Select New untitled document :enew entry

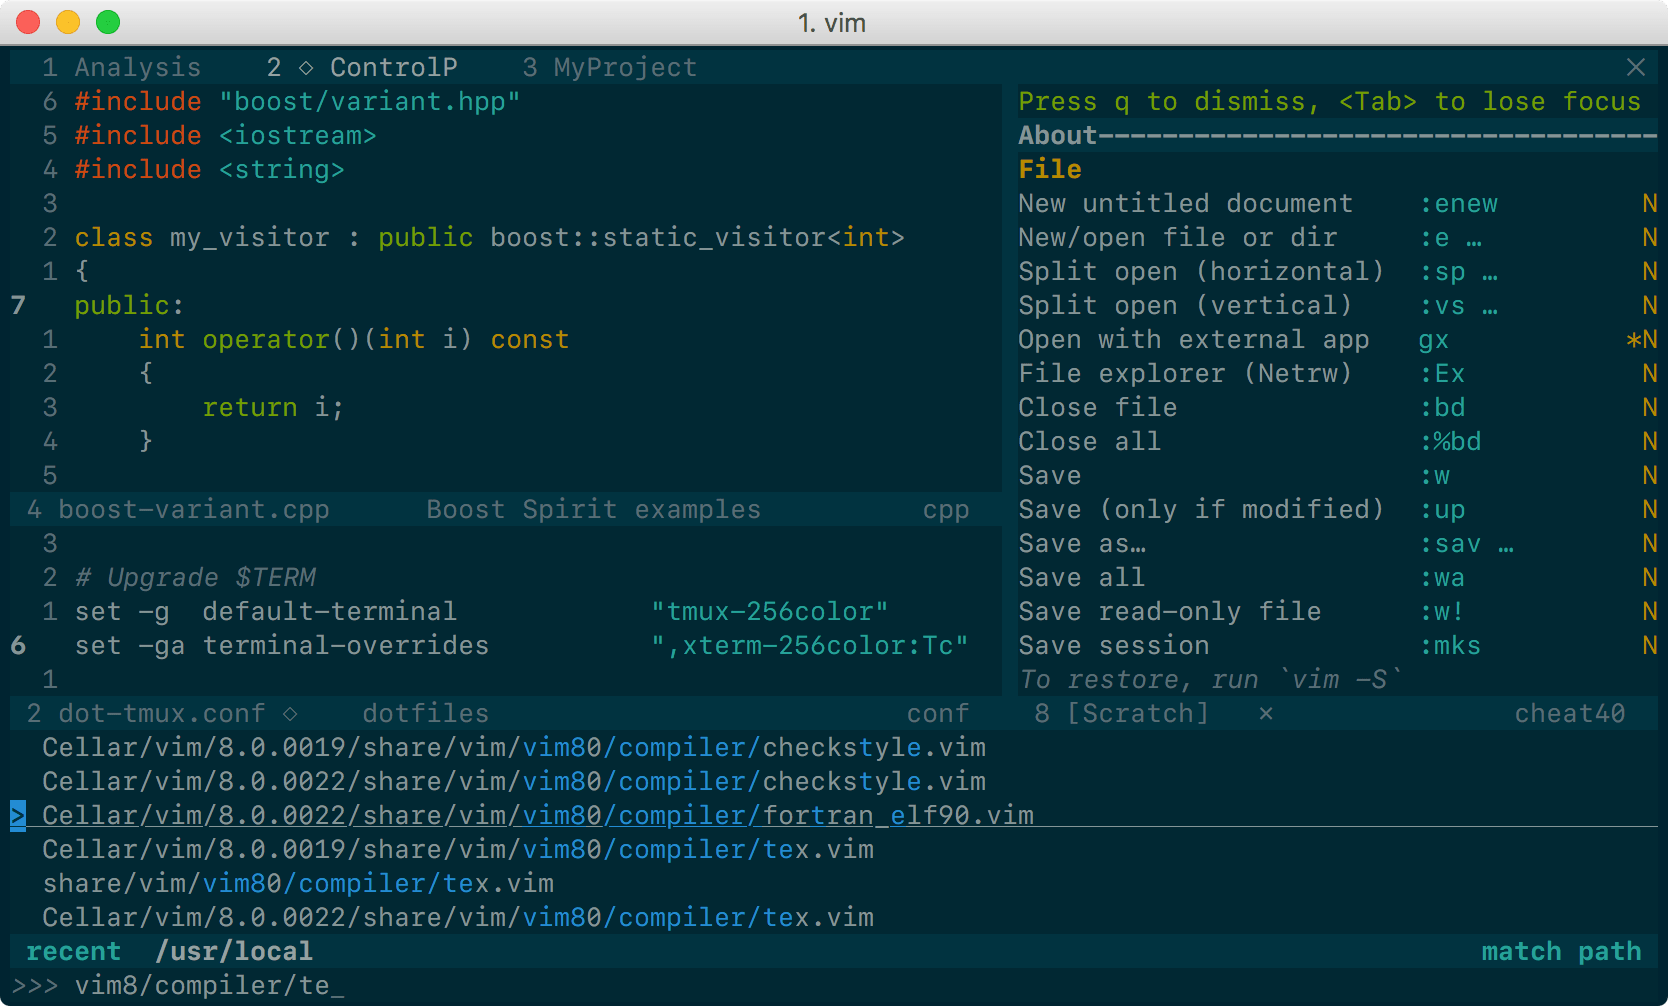click(1185, 203)
